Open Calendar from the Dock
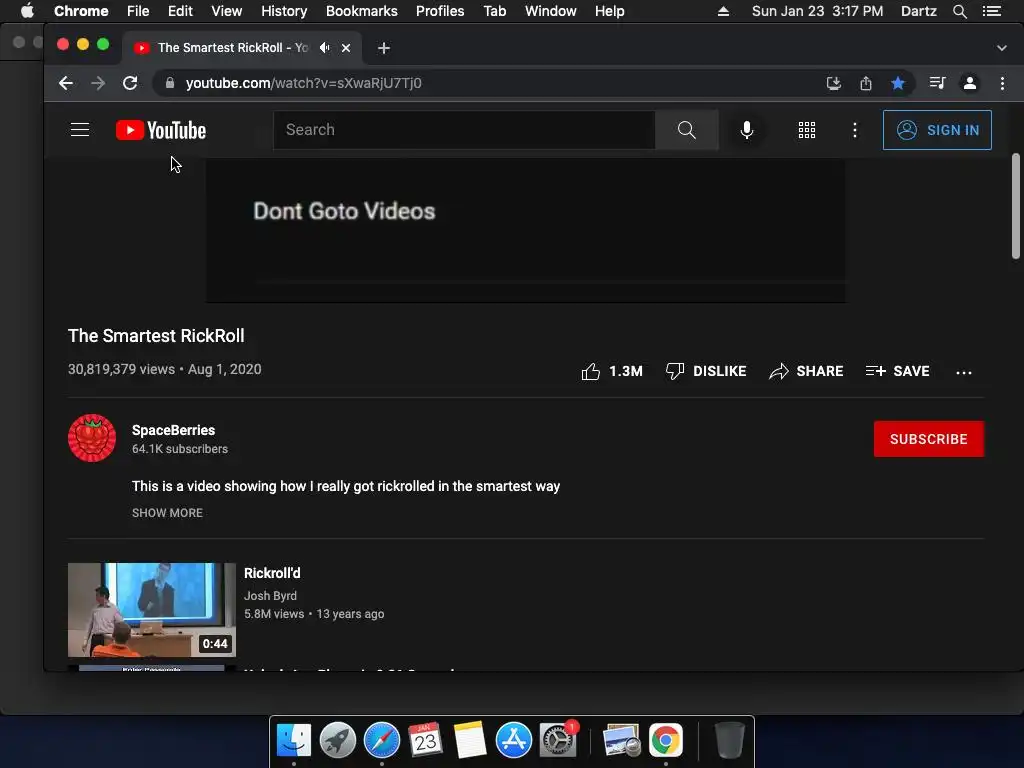1024x768 pixels. [425, 740]
